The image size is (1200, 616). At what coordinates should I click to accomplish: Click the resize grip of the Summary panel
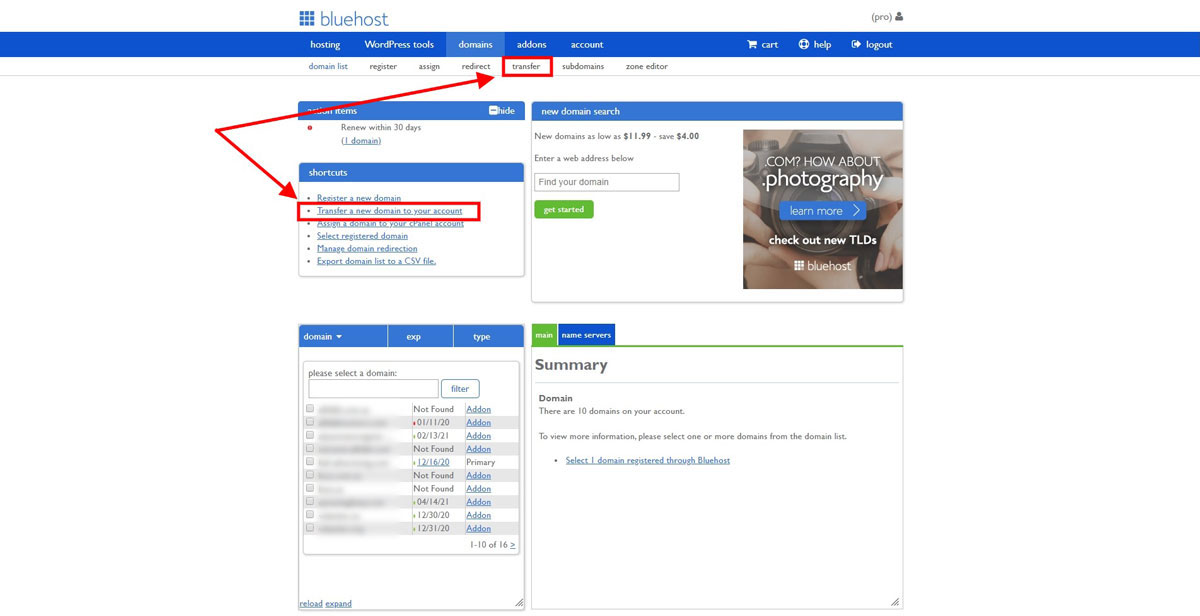click(895, 602)
